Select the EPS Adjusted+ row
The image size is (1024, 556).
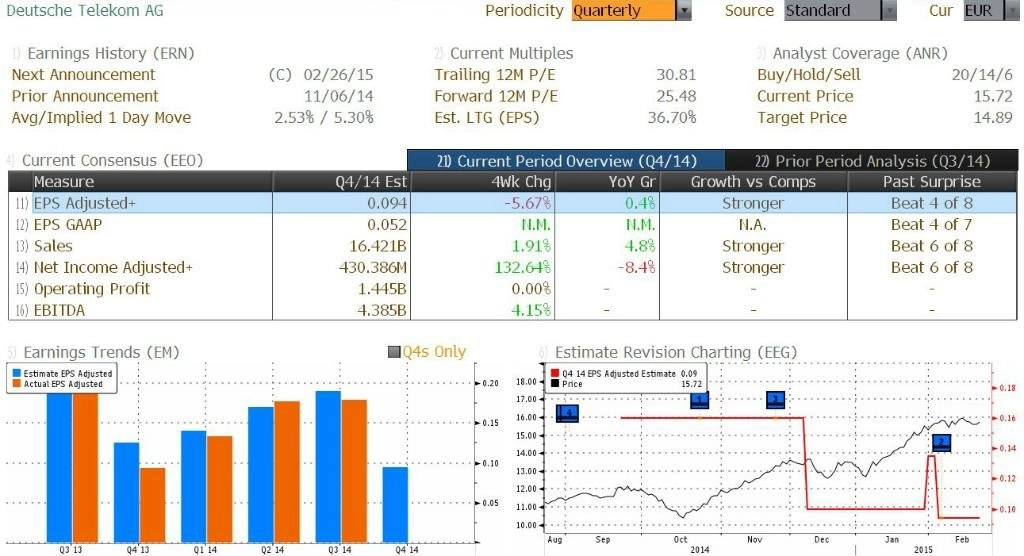[x=513, y=203]
